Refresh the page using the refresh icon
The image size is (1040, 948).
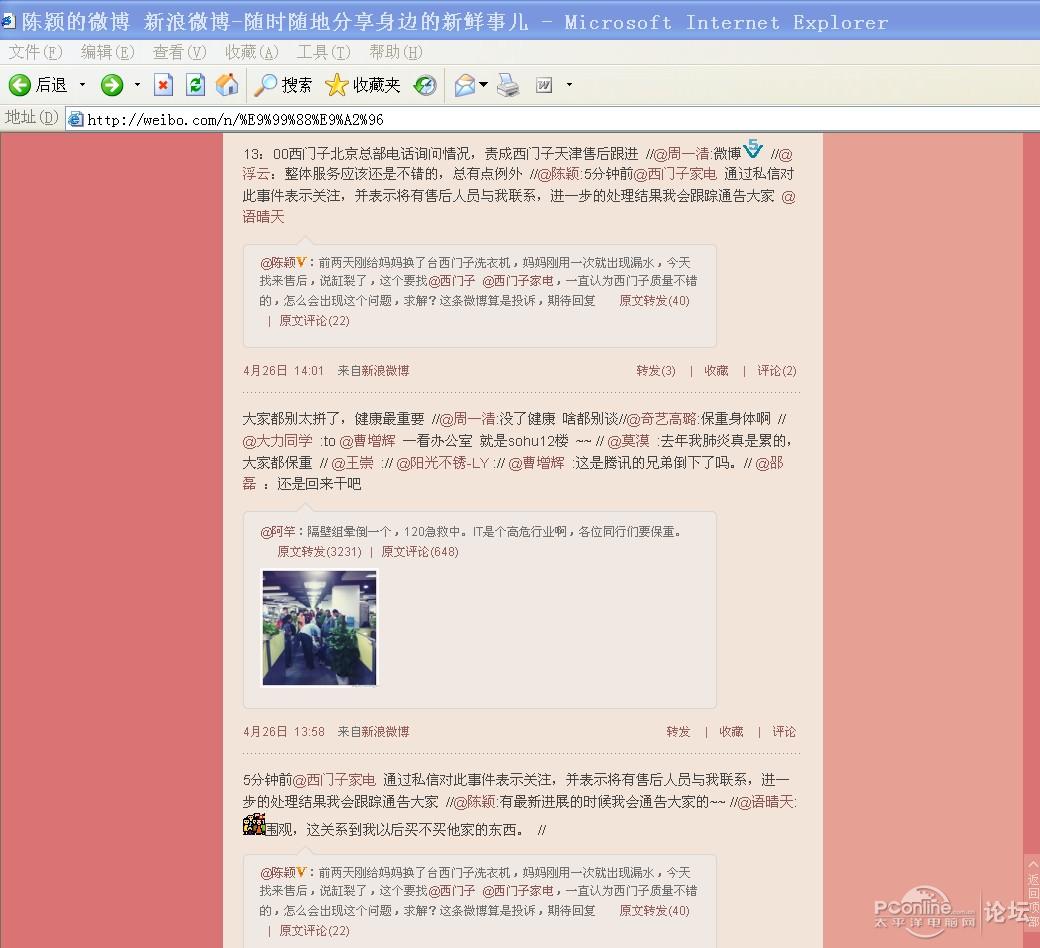195,85
